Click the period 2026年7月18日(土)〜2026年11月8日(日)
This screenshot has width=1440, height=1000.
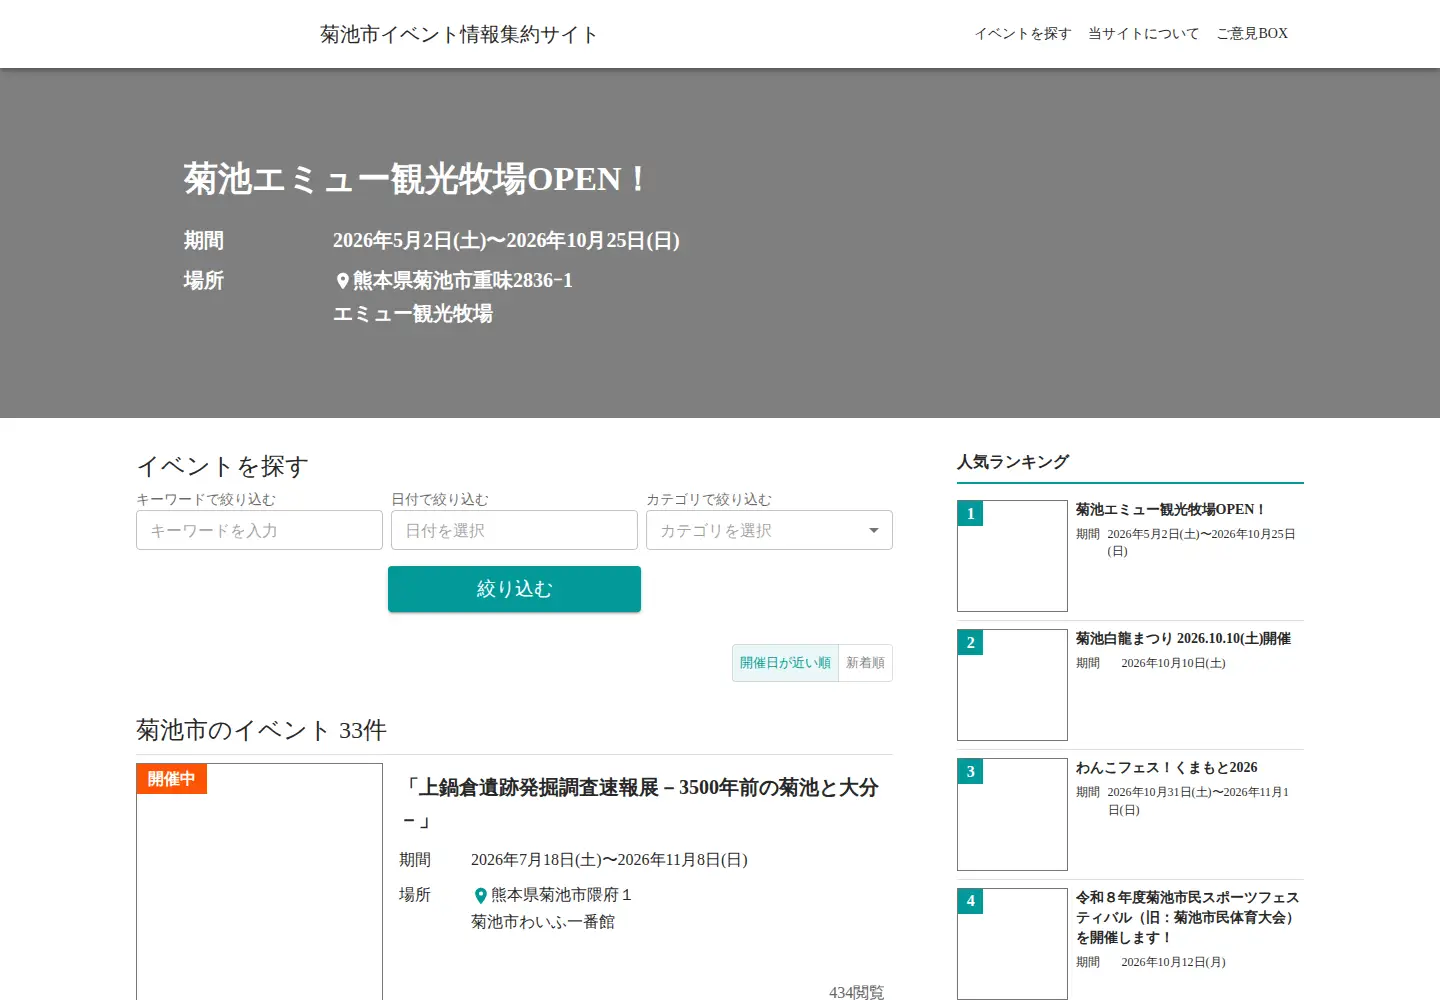click(x=609, y=860)
